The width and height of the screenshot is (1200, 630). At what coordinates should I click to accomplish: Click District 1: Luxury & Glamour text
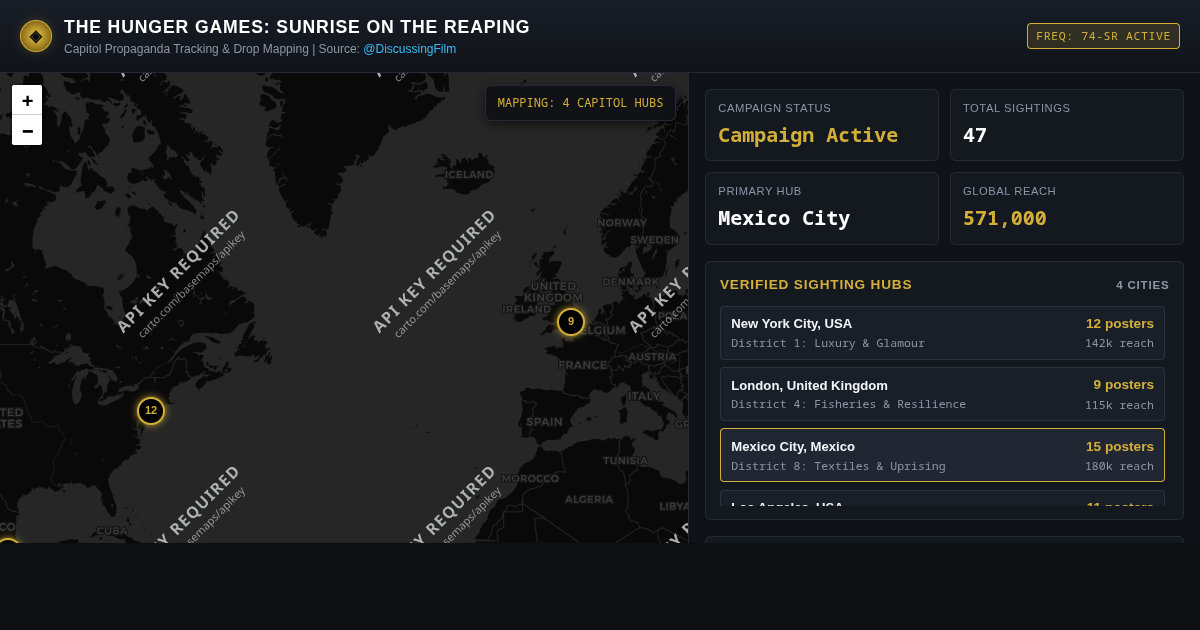828,343
